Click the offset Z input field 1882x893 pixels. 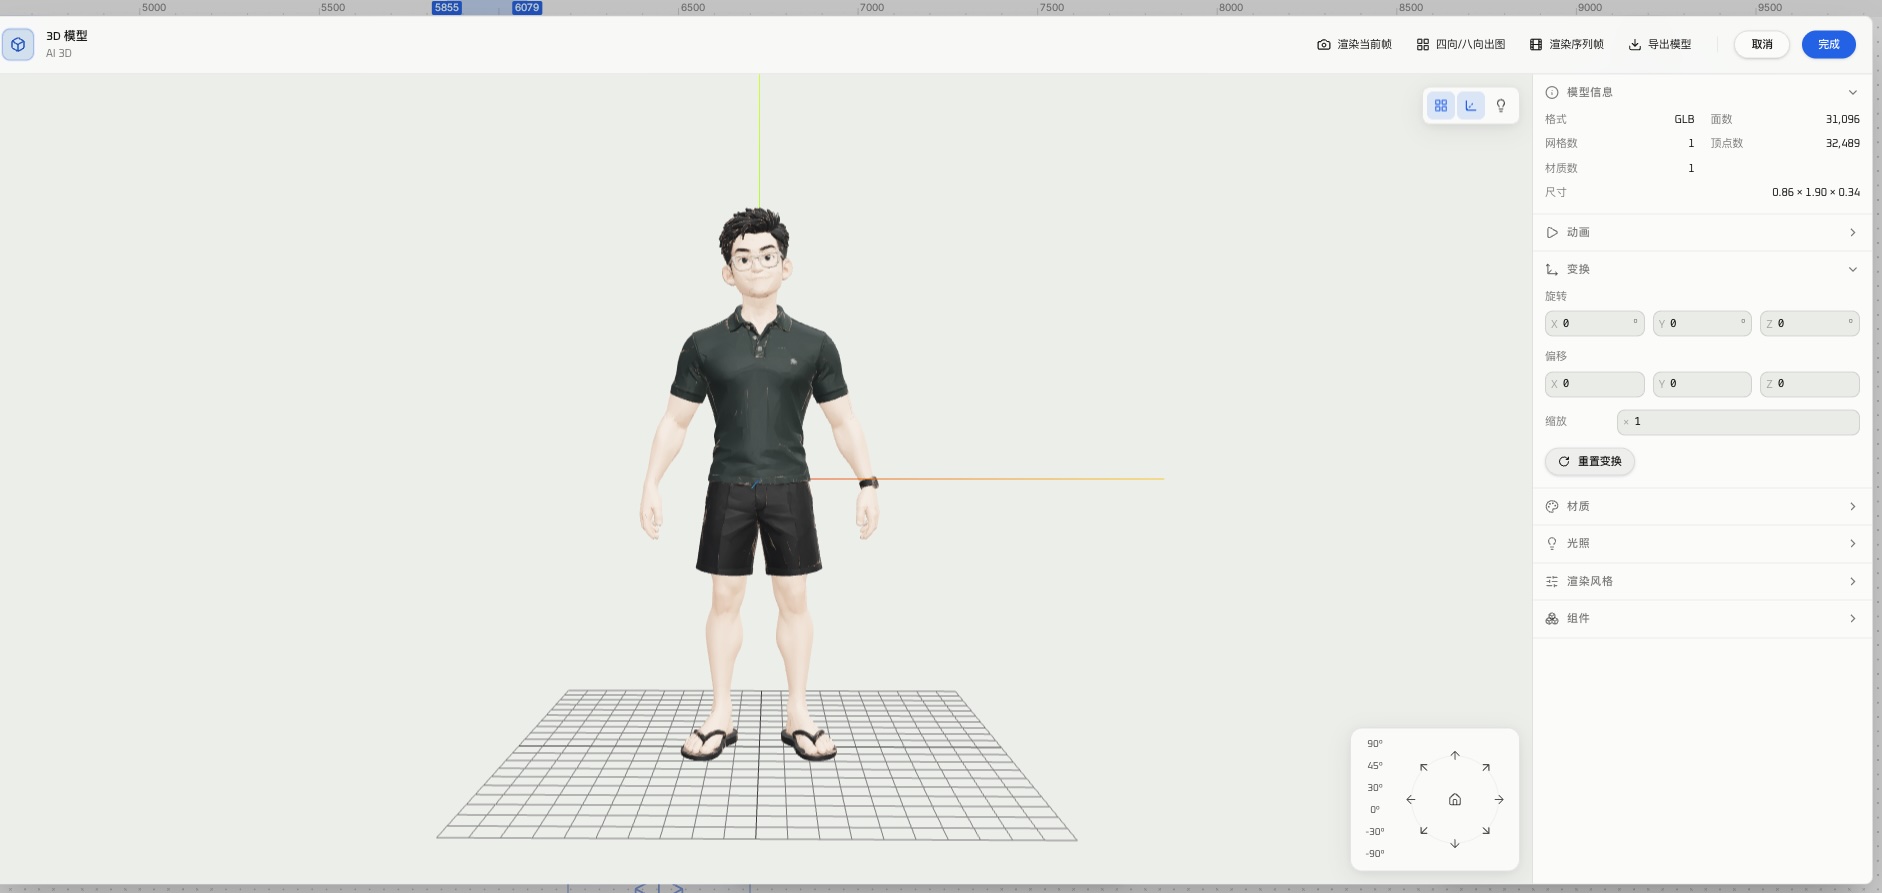tap(1810, 384)
